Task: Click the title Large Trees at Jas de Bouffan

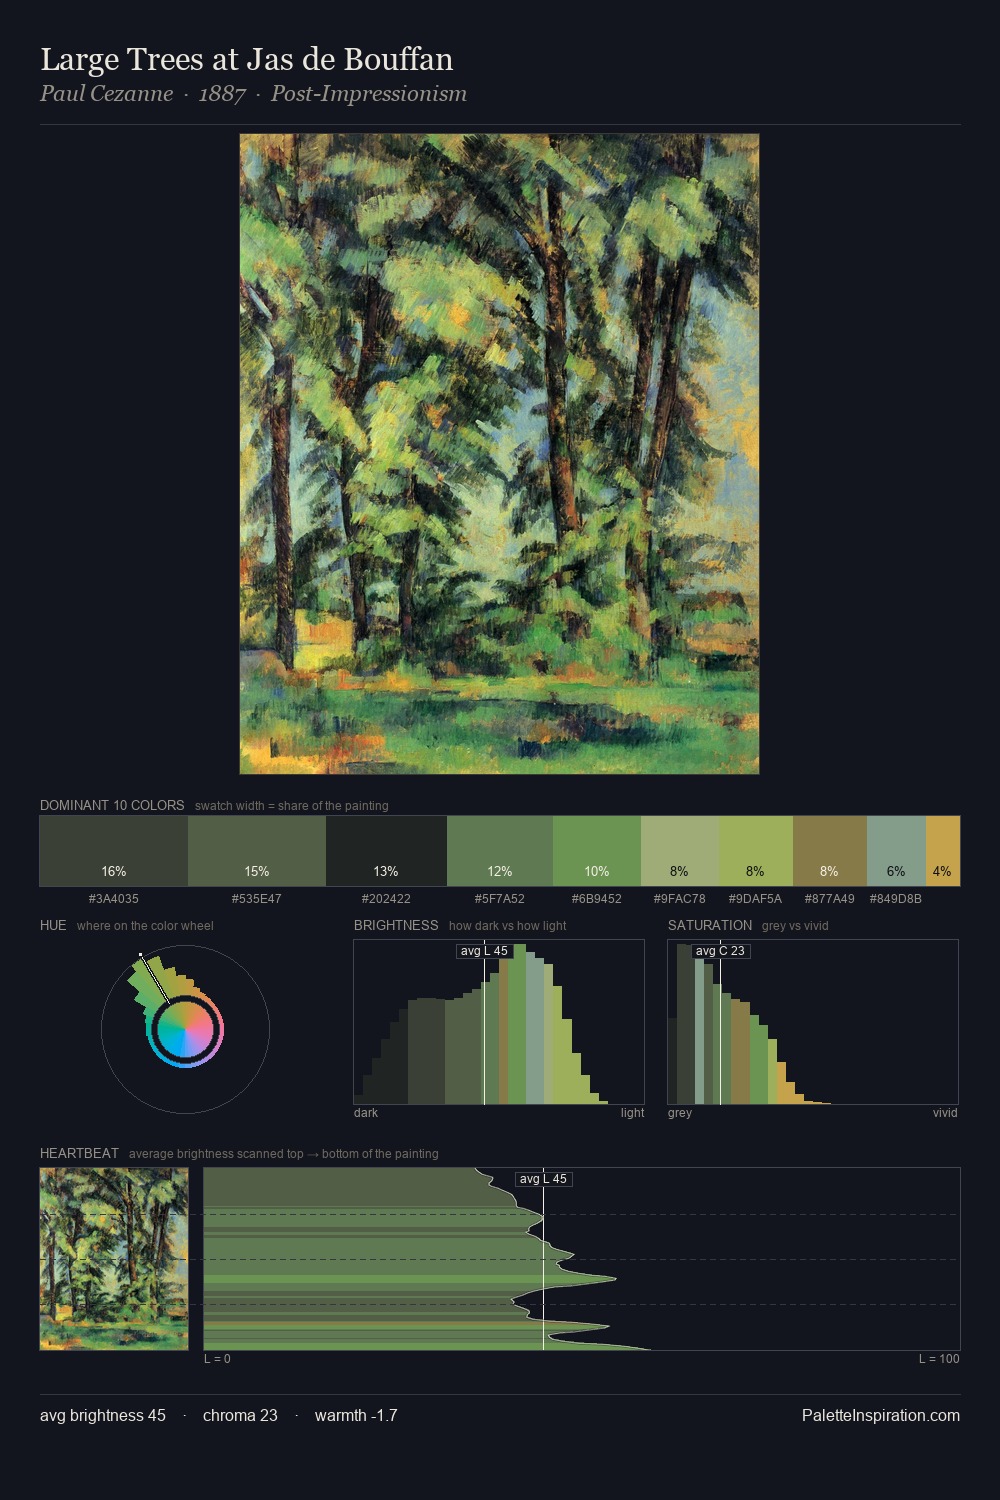Action: coord(247,60)
